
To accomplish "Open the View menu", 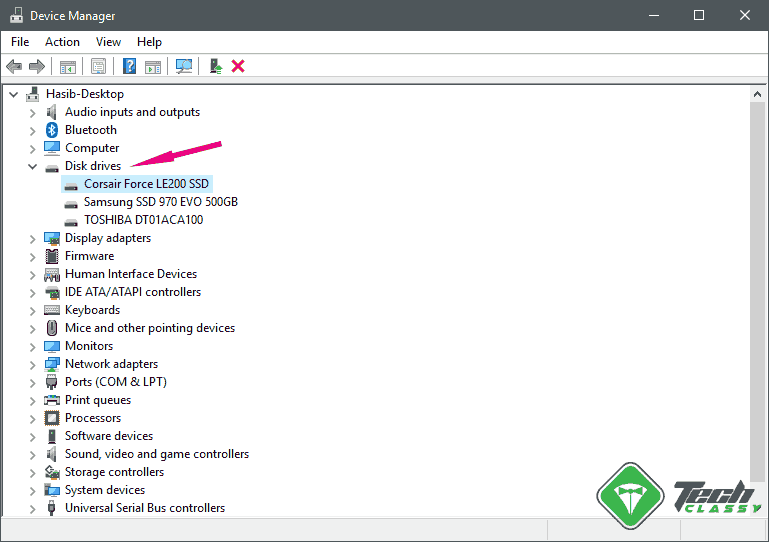I will click(108, 42).
